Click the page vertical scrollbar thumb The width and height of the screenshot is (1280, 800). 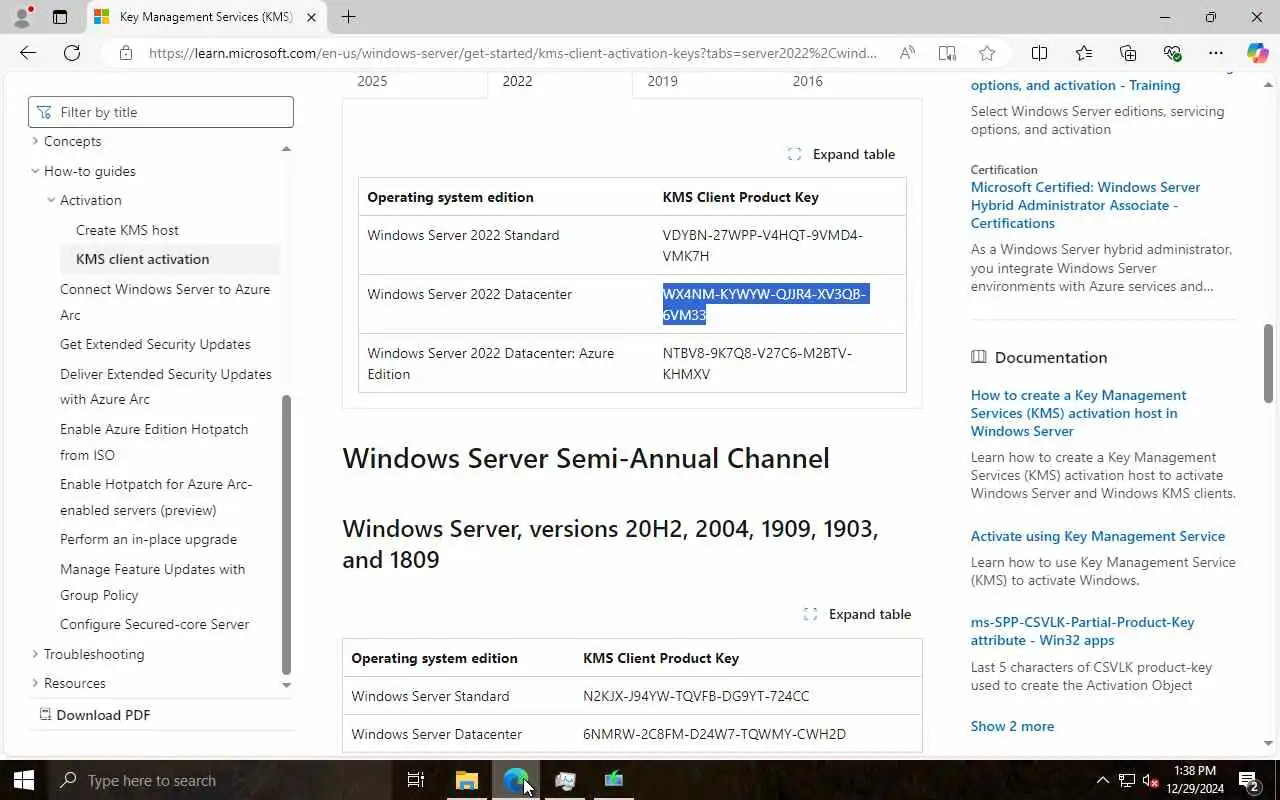tap(1268, 363)
